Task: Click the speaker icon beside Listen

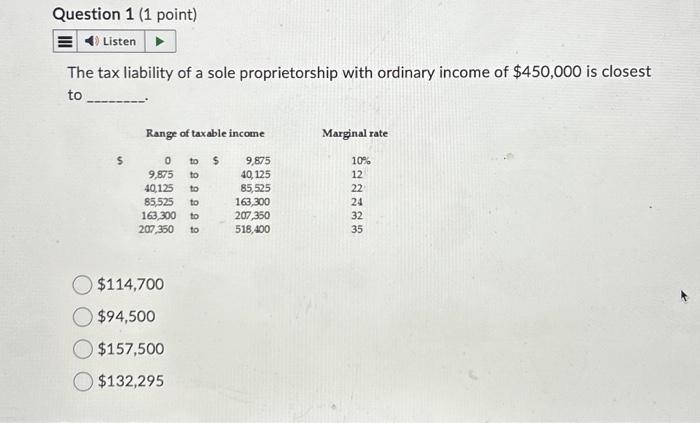Action: point(92,41)
